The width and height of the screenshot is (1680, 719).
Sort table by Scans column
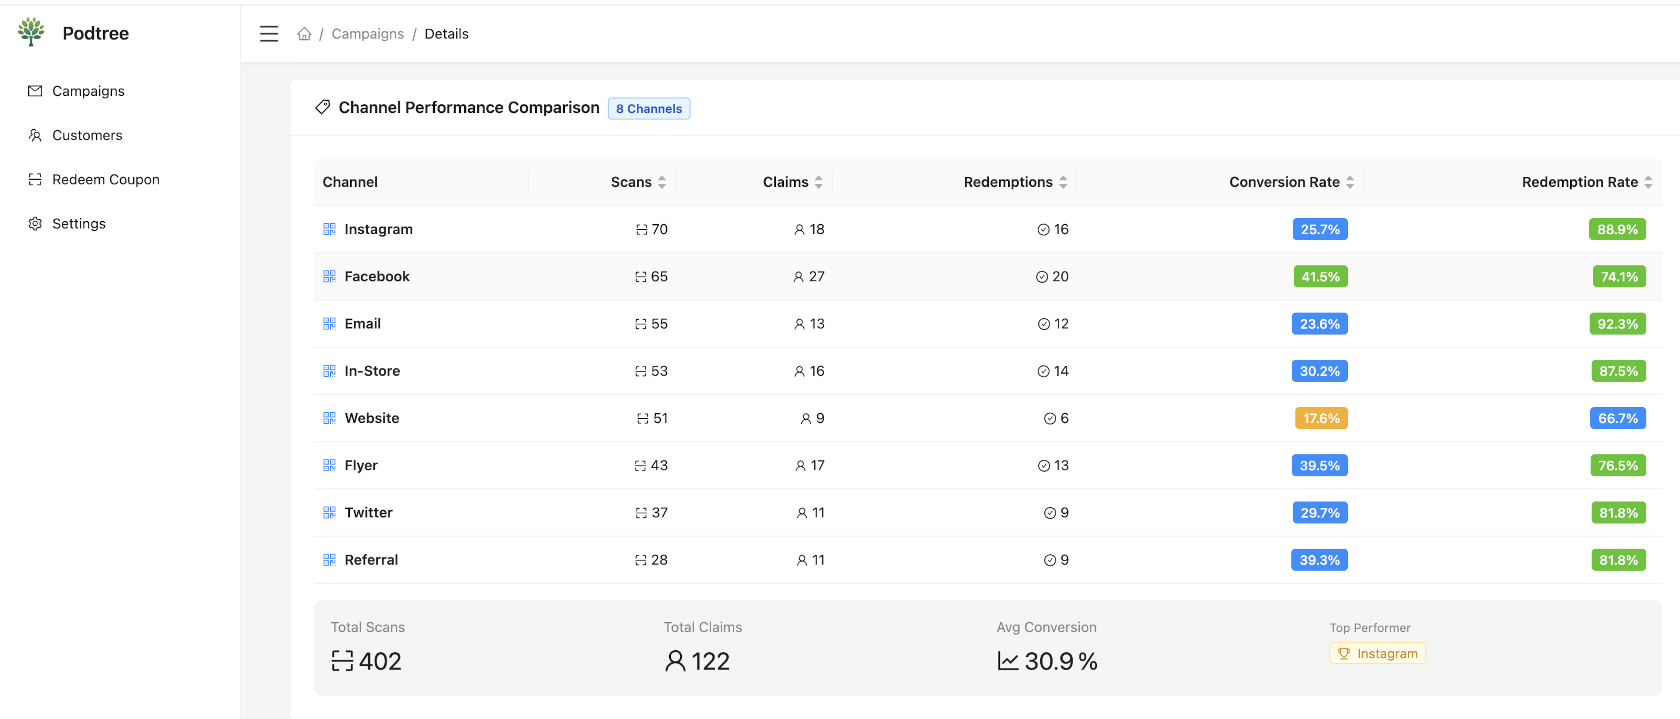661,182
